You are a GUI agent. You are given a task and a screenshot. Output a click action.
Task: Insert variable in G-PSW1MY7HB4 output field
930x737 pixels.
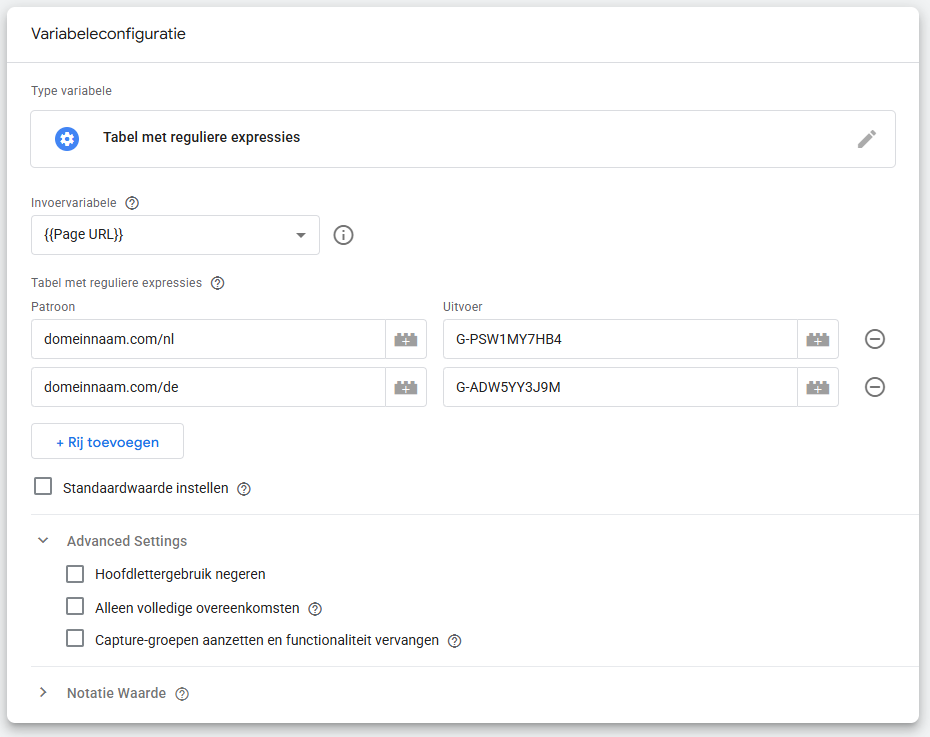point(817,339)
